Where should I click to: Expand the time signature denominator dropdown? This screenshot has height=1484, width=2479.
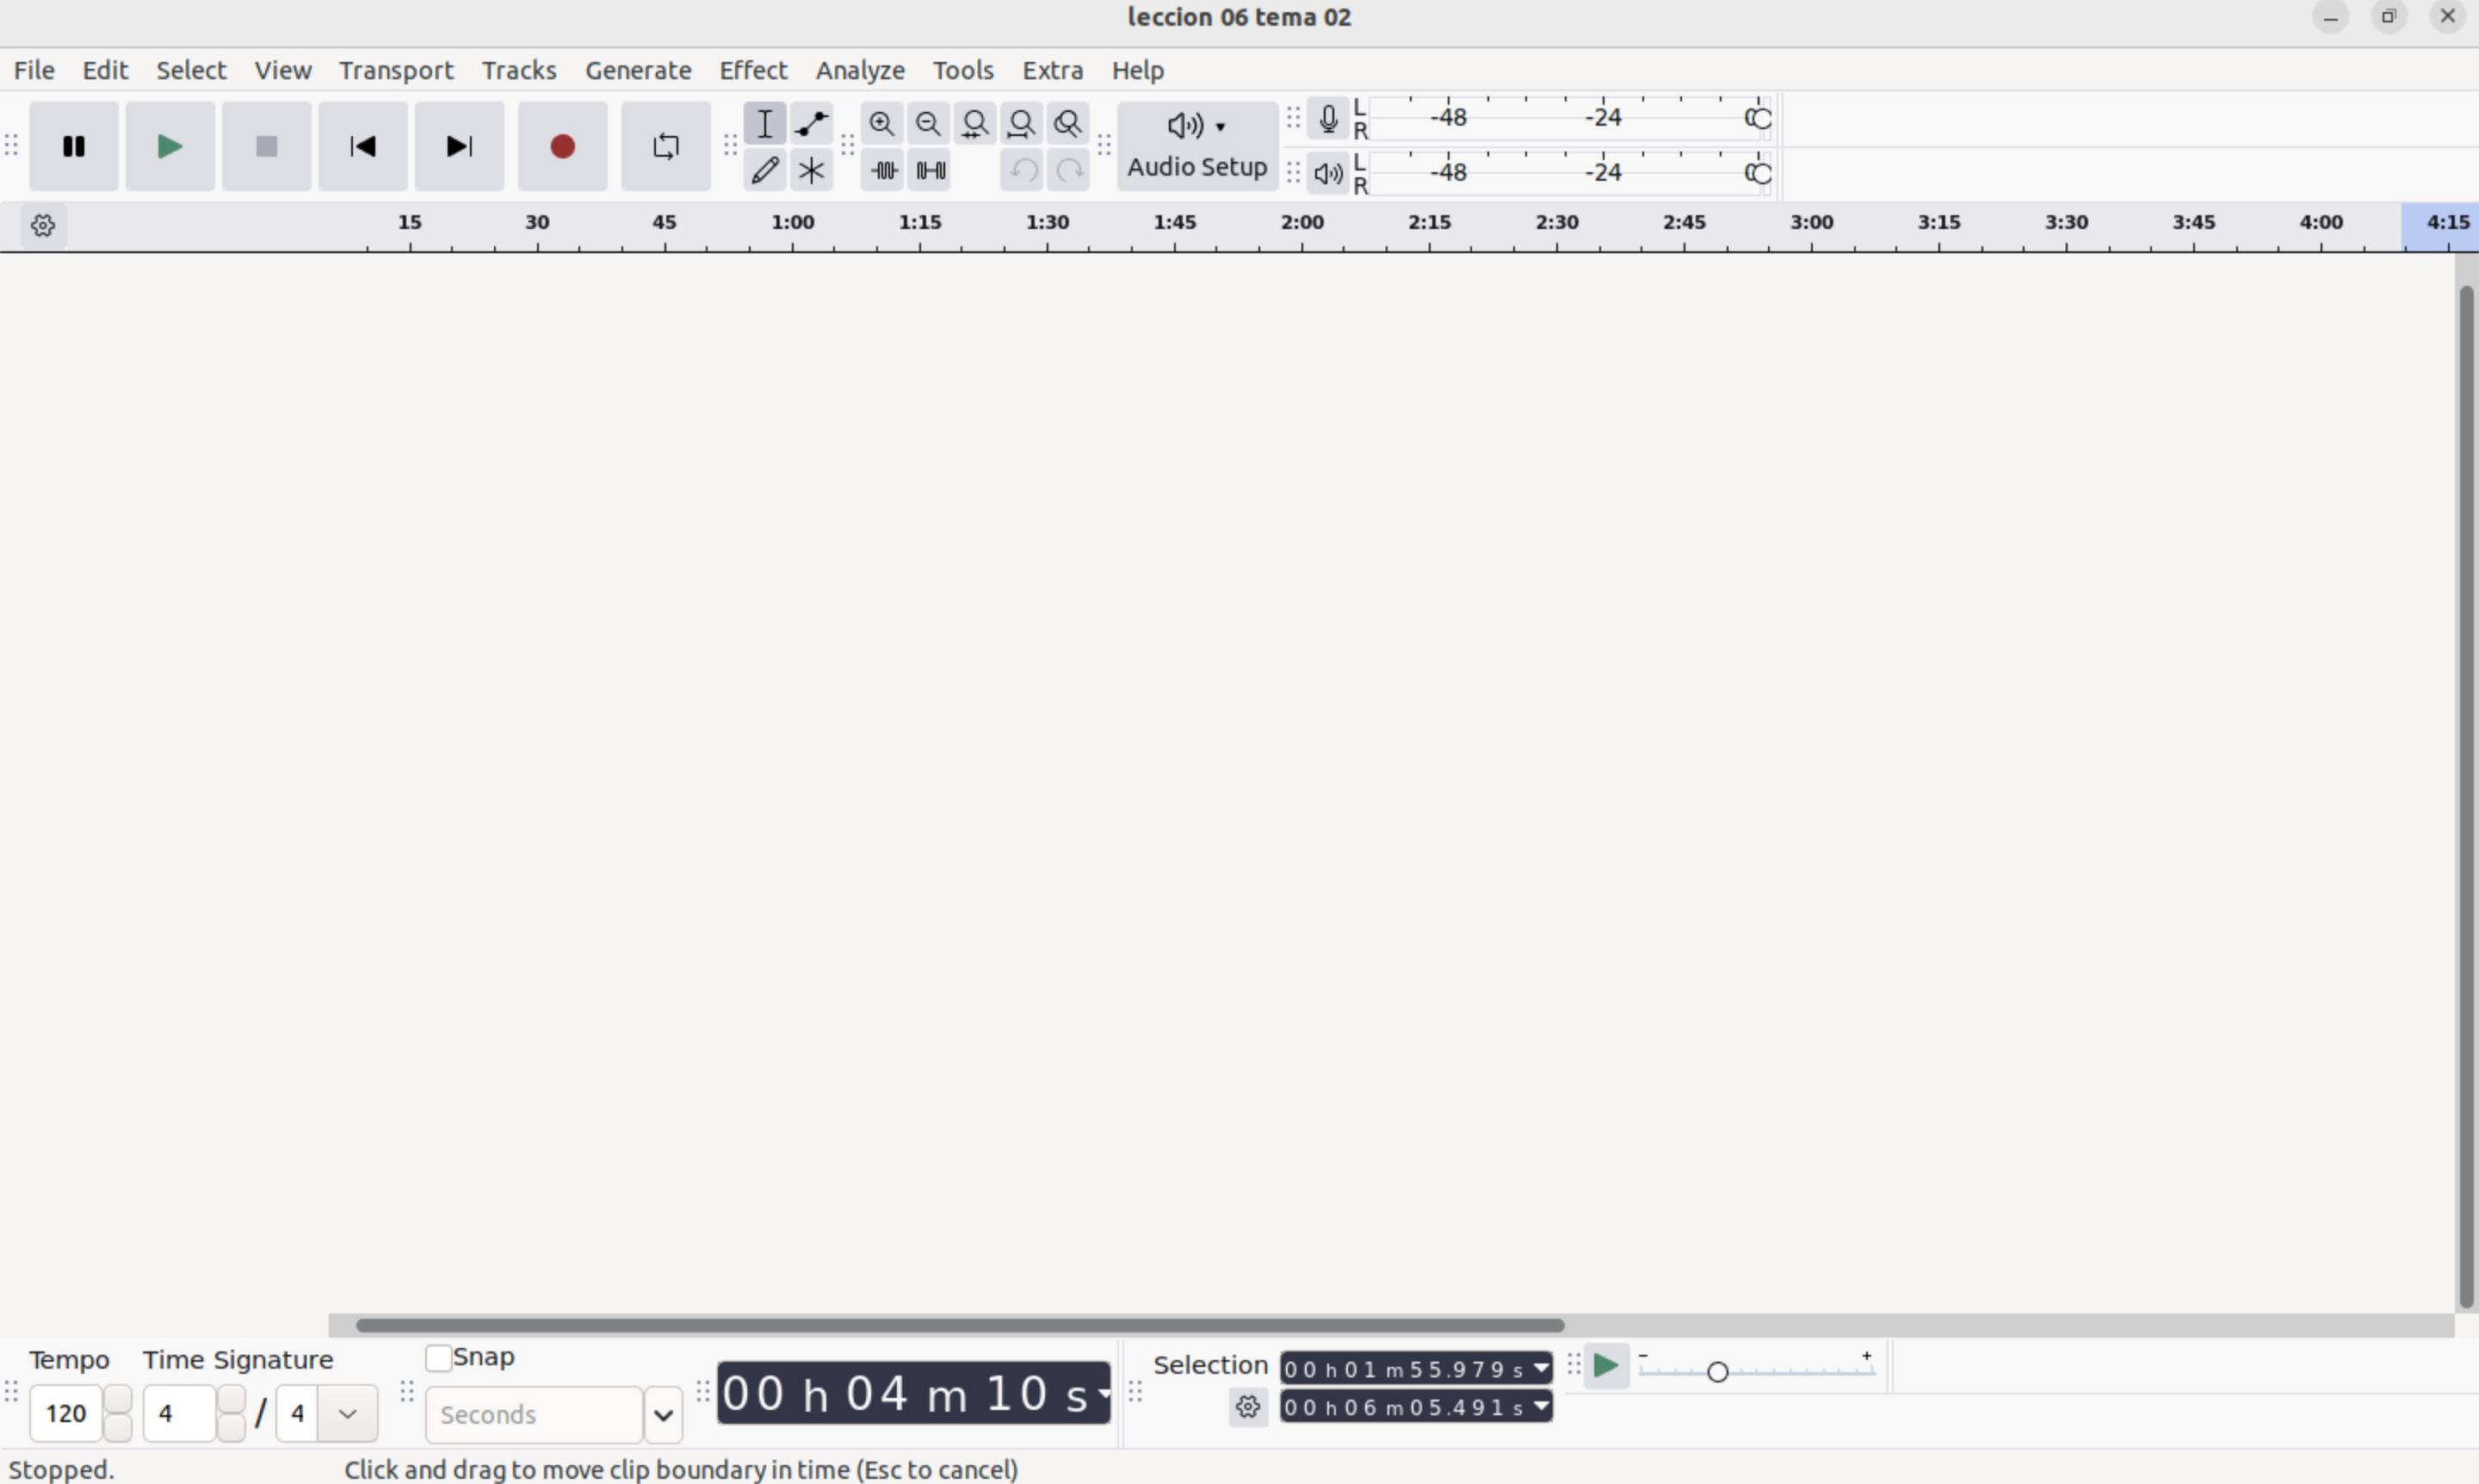pyautogui.click(x=346, y=1413)
